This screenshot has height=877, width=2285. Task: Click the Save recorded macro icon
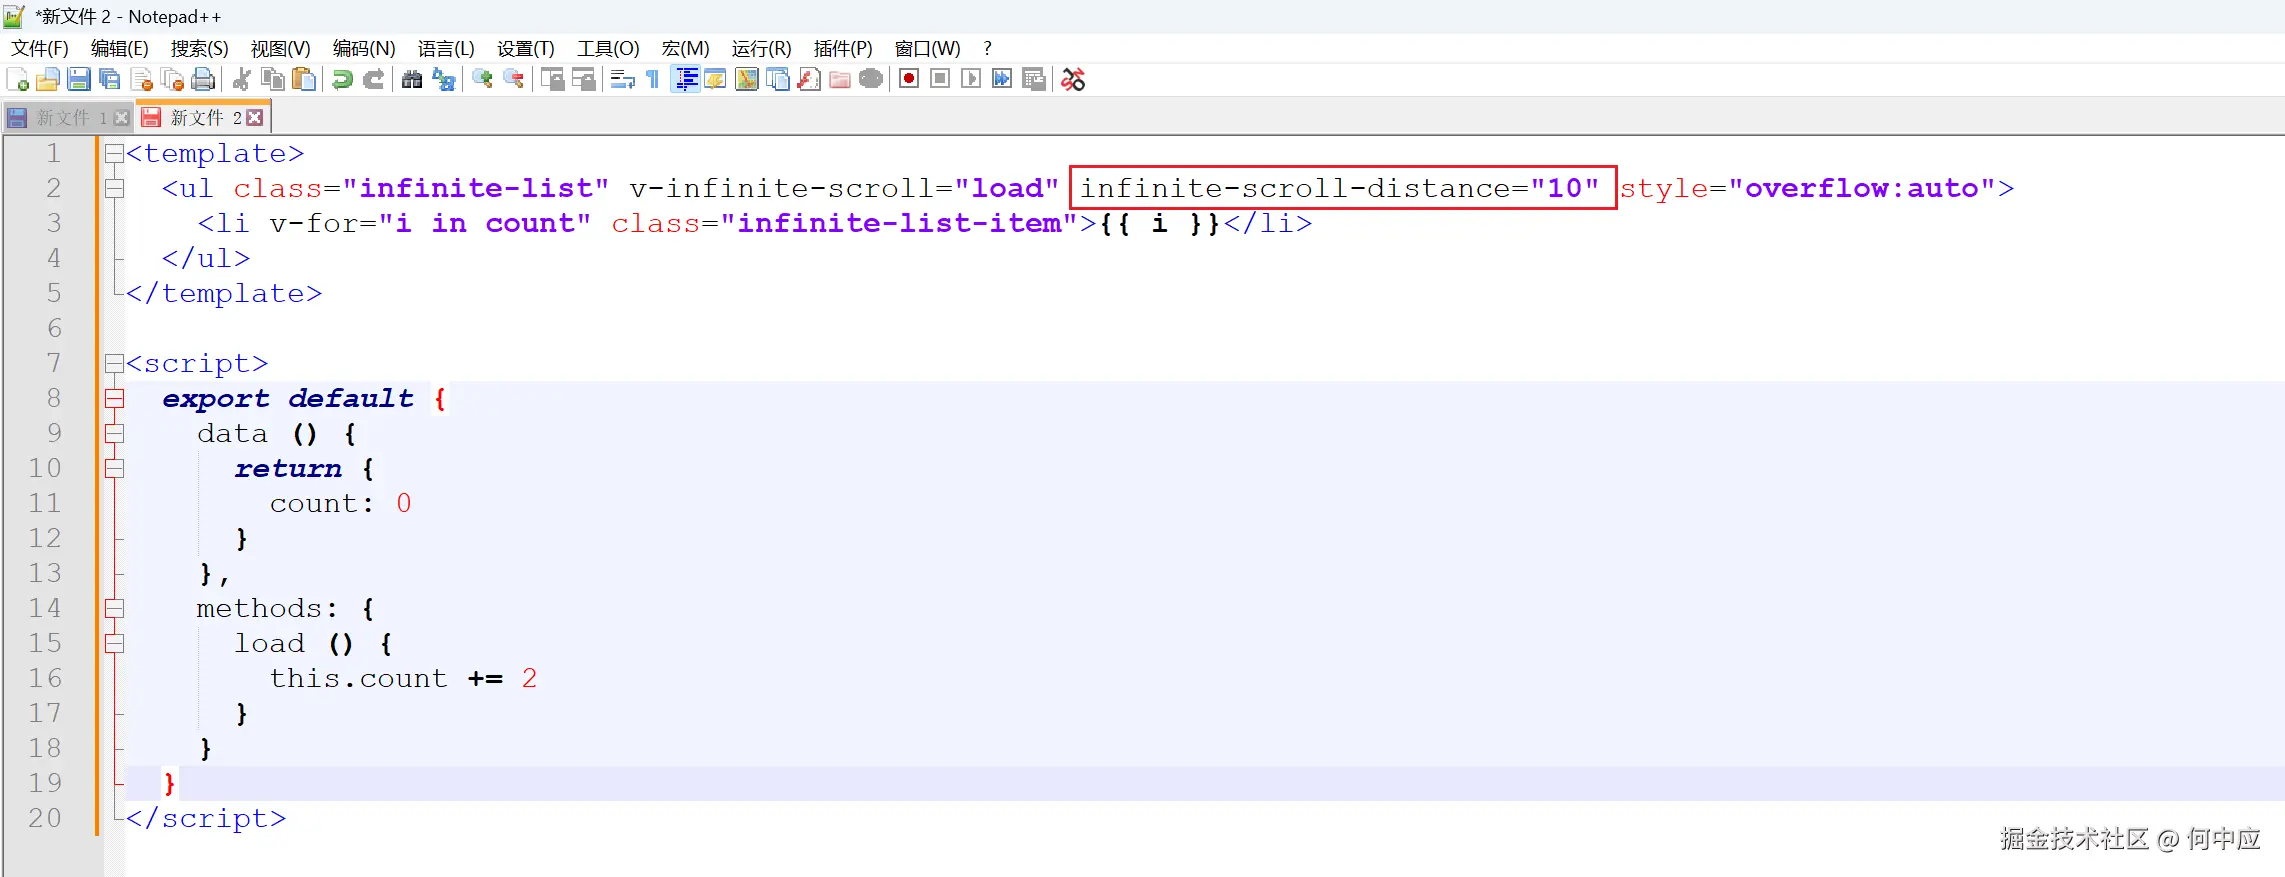click(1034, 80)
